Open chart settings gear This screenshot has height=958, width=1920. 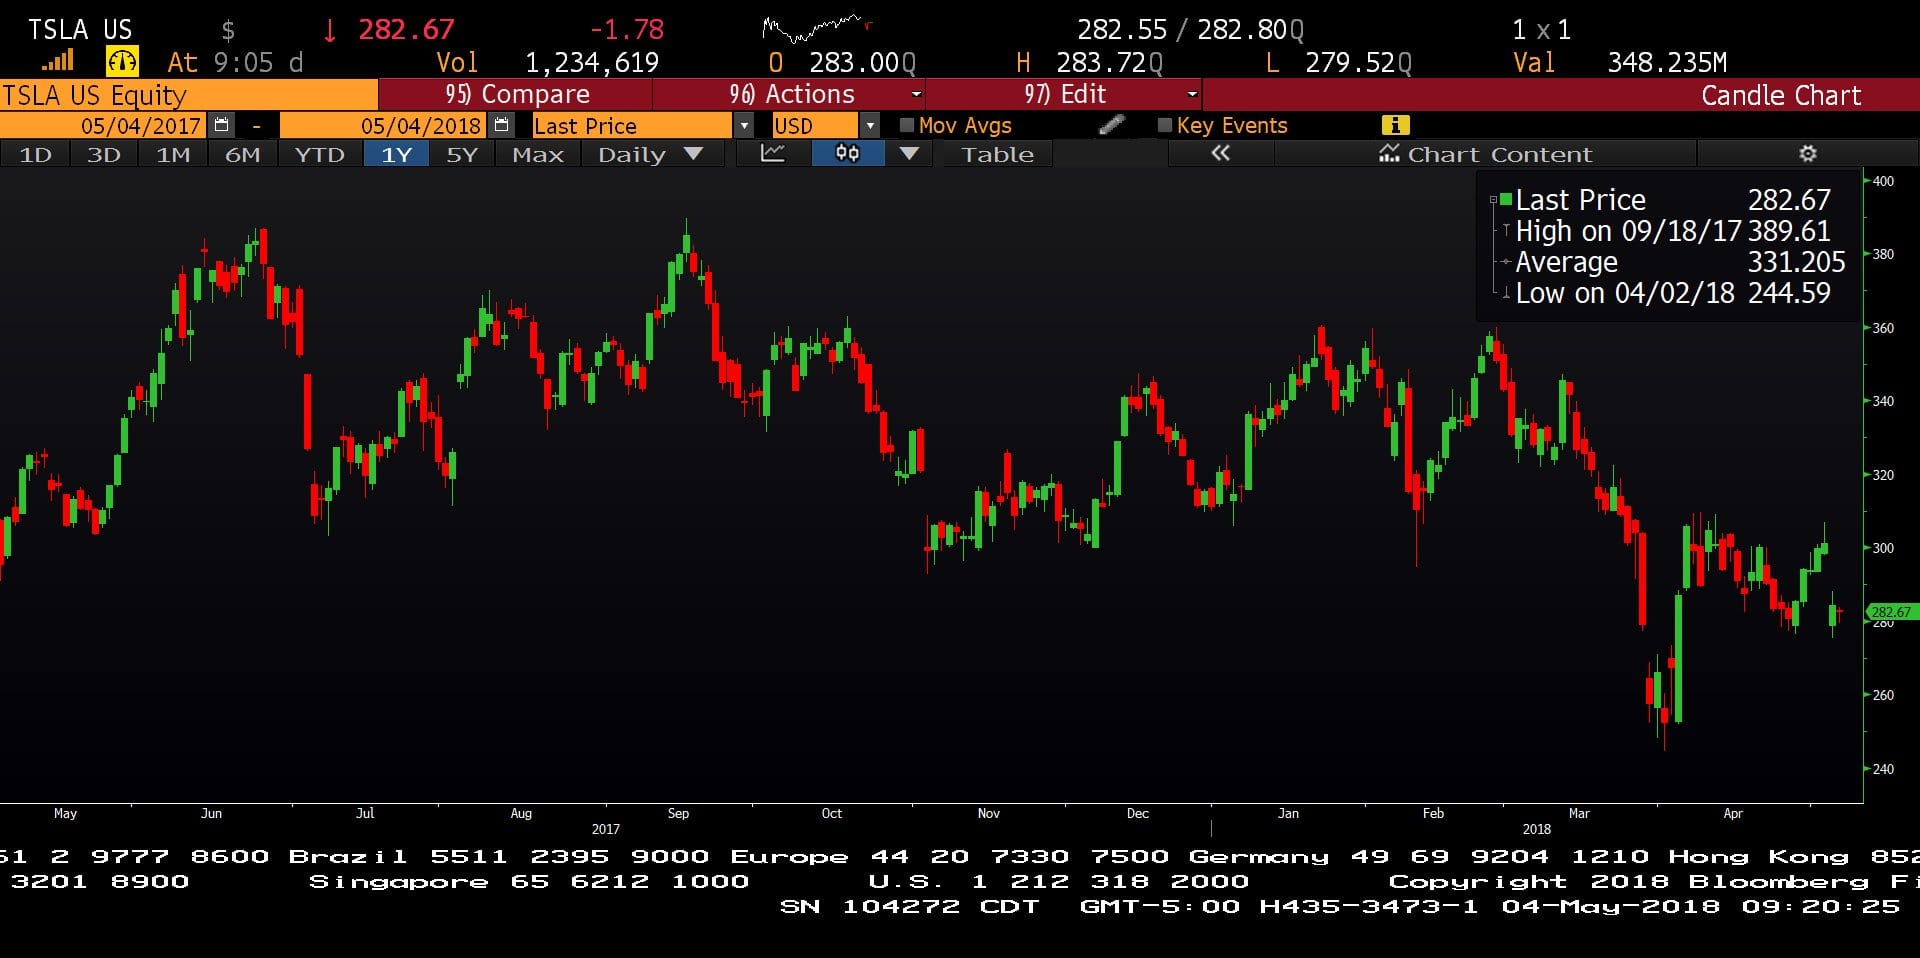(1807, 154)
